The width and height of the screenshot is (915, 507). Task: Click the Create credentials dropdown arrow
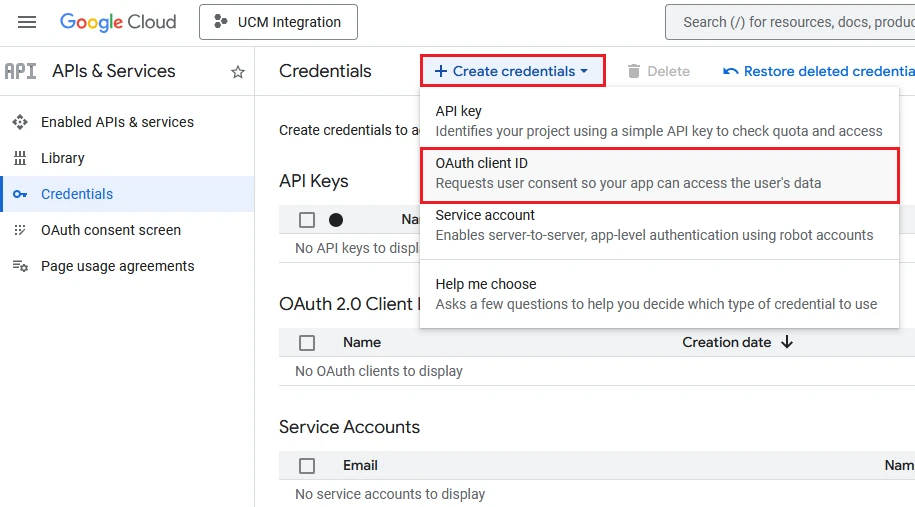(584, 71)
